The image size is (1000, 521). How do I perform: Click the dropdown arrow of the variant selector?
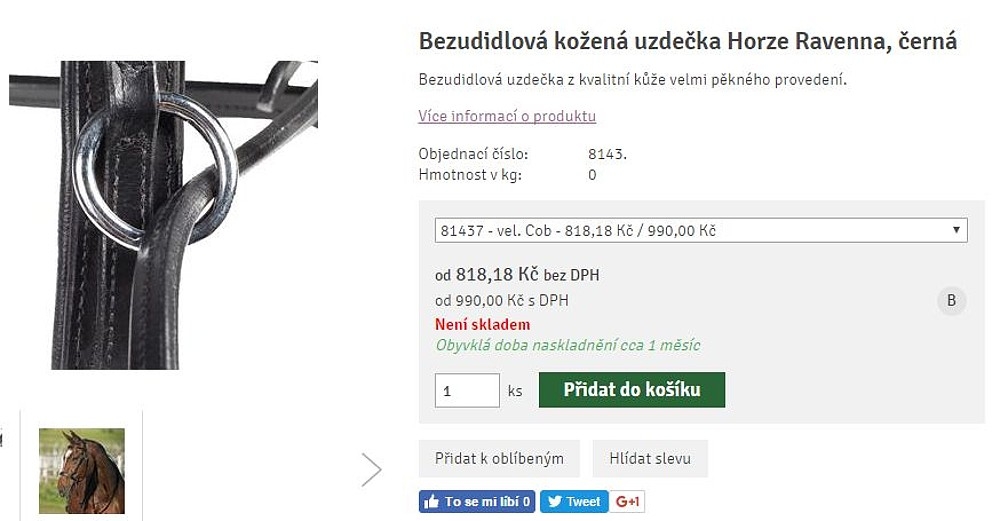click(x=956, y=230)
